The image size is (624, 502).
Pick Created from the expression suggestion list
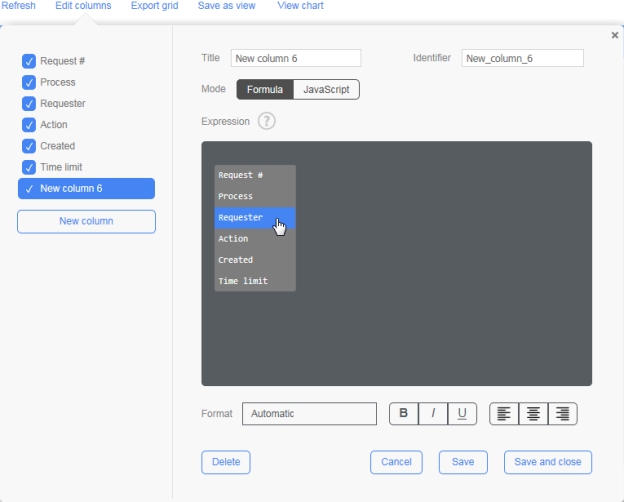point(254,260)
